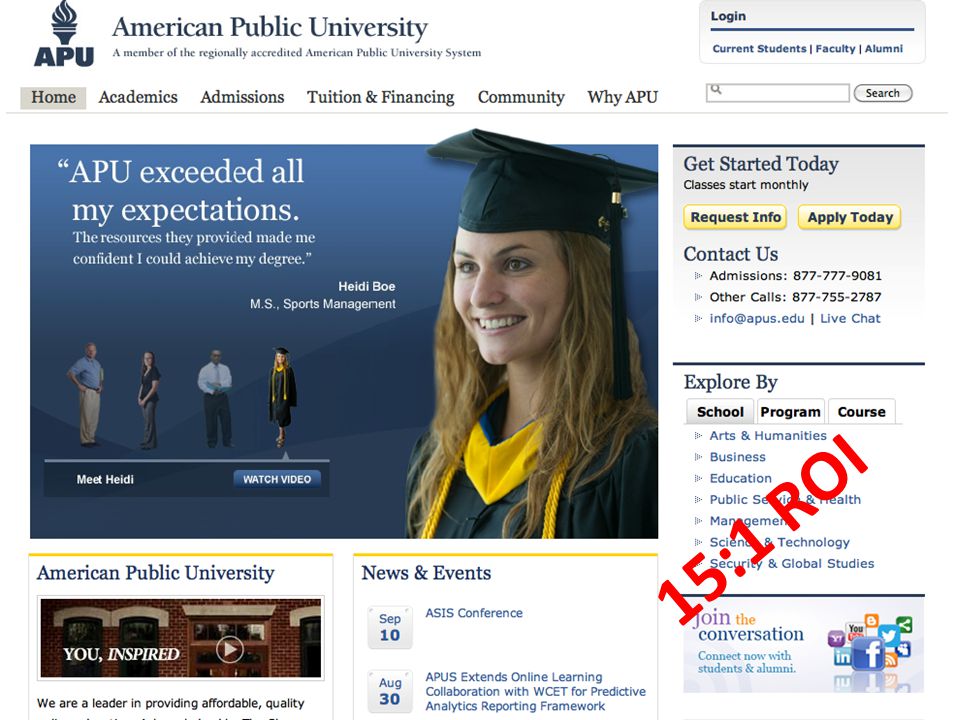Open the Faculty login link
This screenshot has height=720, width=960.
(835, 49)
